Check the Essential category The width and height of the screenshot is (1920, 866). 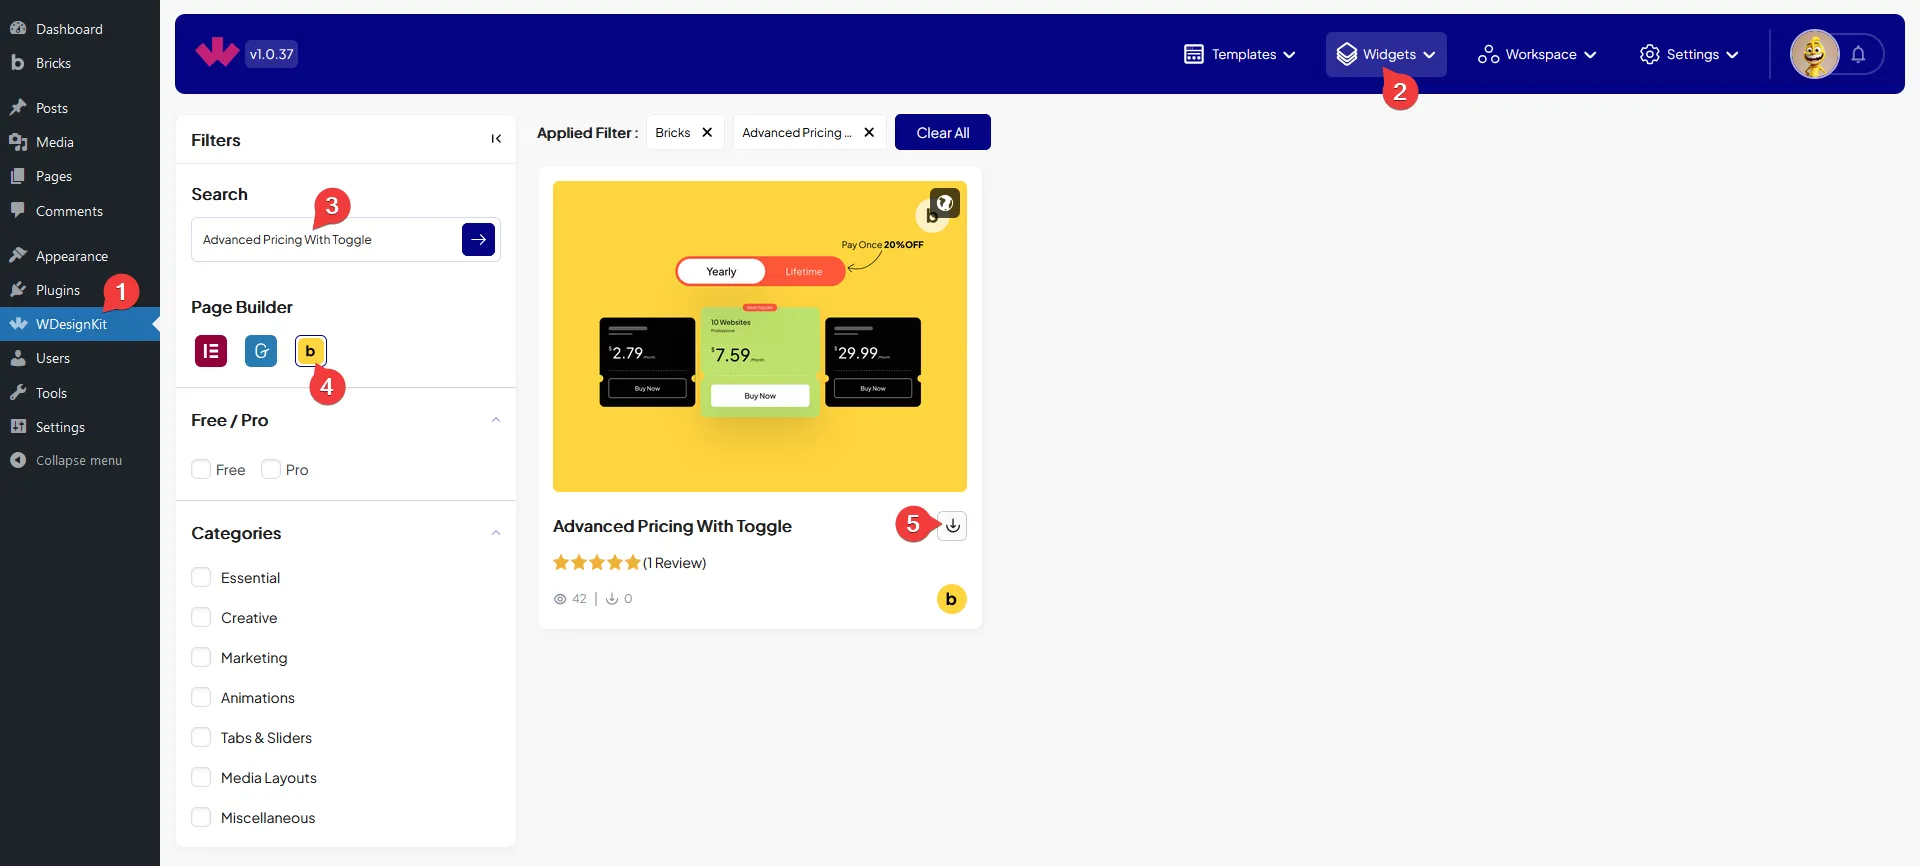pos(201,578)
